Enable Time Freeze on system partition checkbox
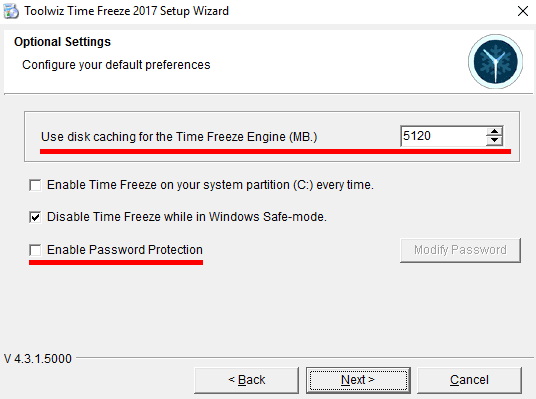The width and height of the screenshot is (536, 399). pyautogui.click(x=35, y=185)
